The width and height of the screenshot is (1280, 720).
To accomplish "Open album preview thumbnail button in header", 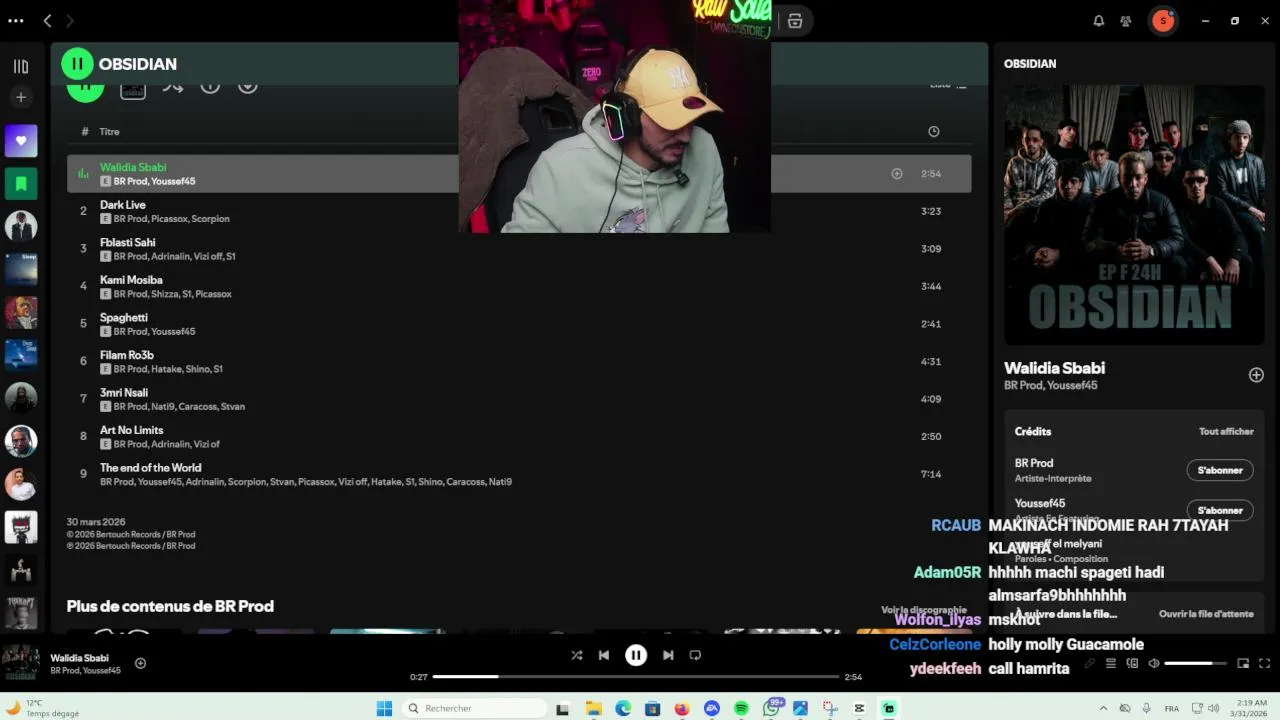I will (133, 89).
